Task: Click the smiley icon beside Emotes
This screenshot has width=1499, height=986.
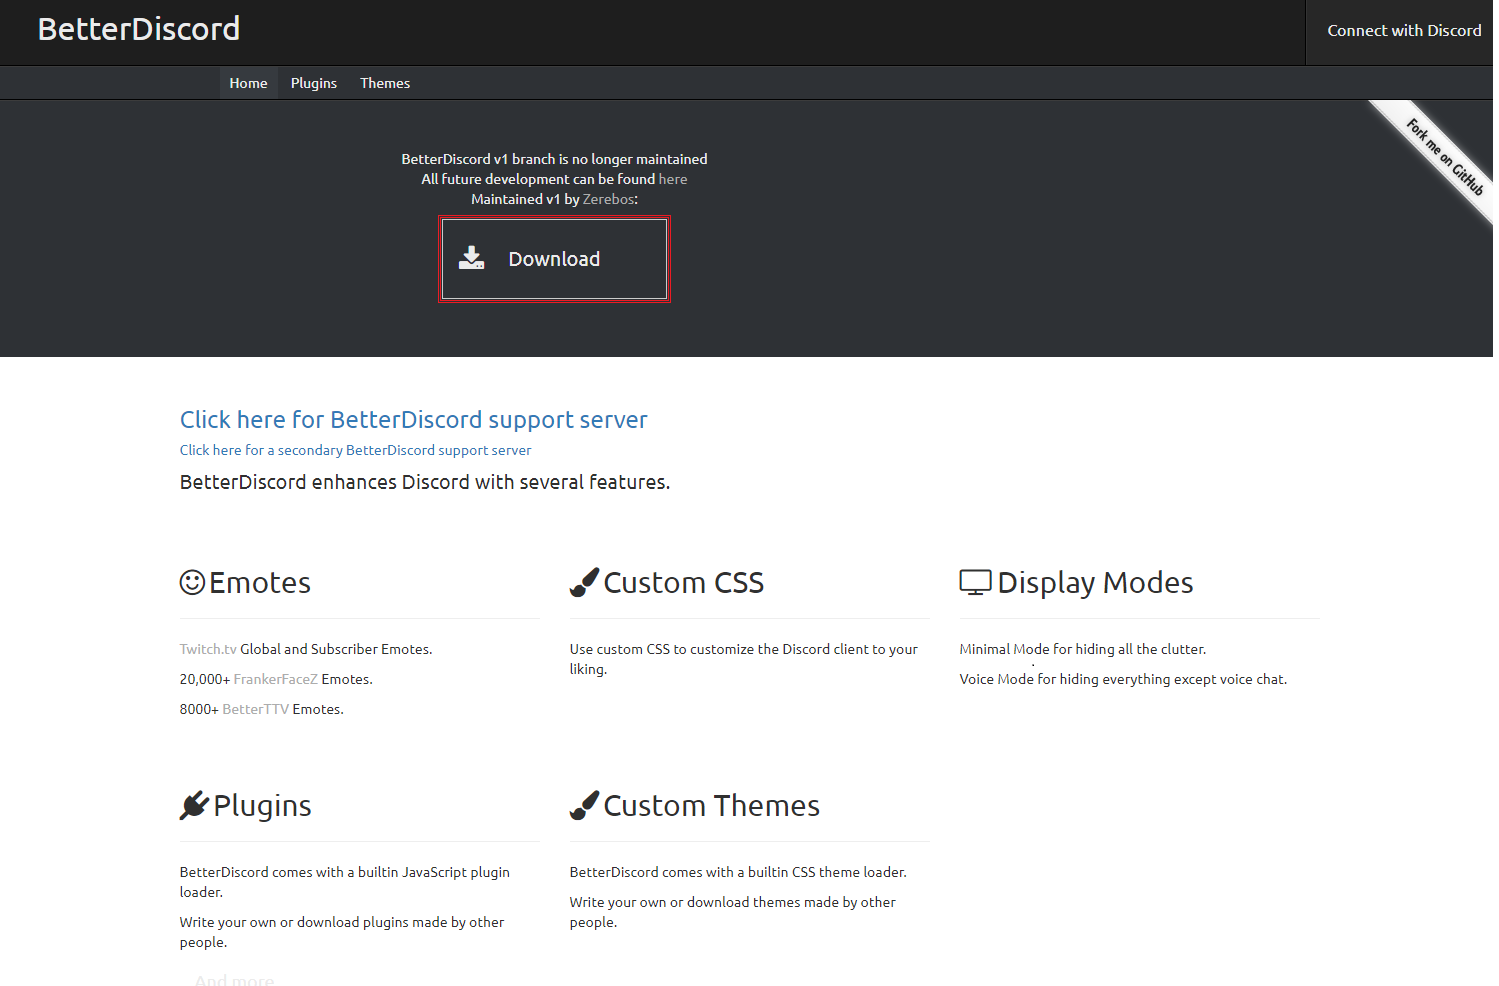Action: 192,582
